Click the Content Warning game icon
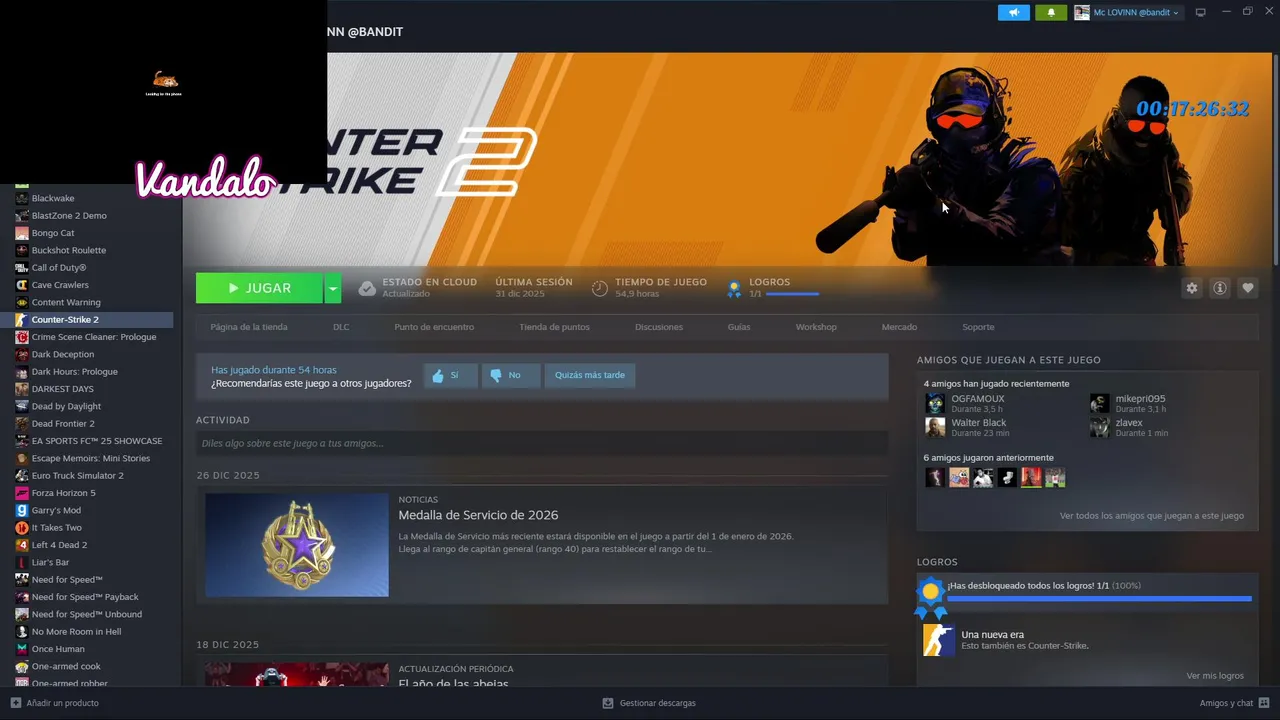 tap(22, 302)
